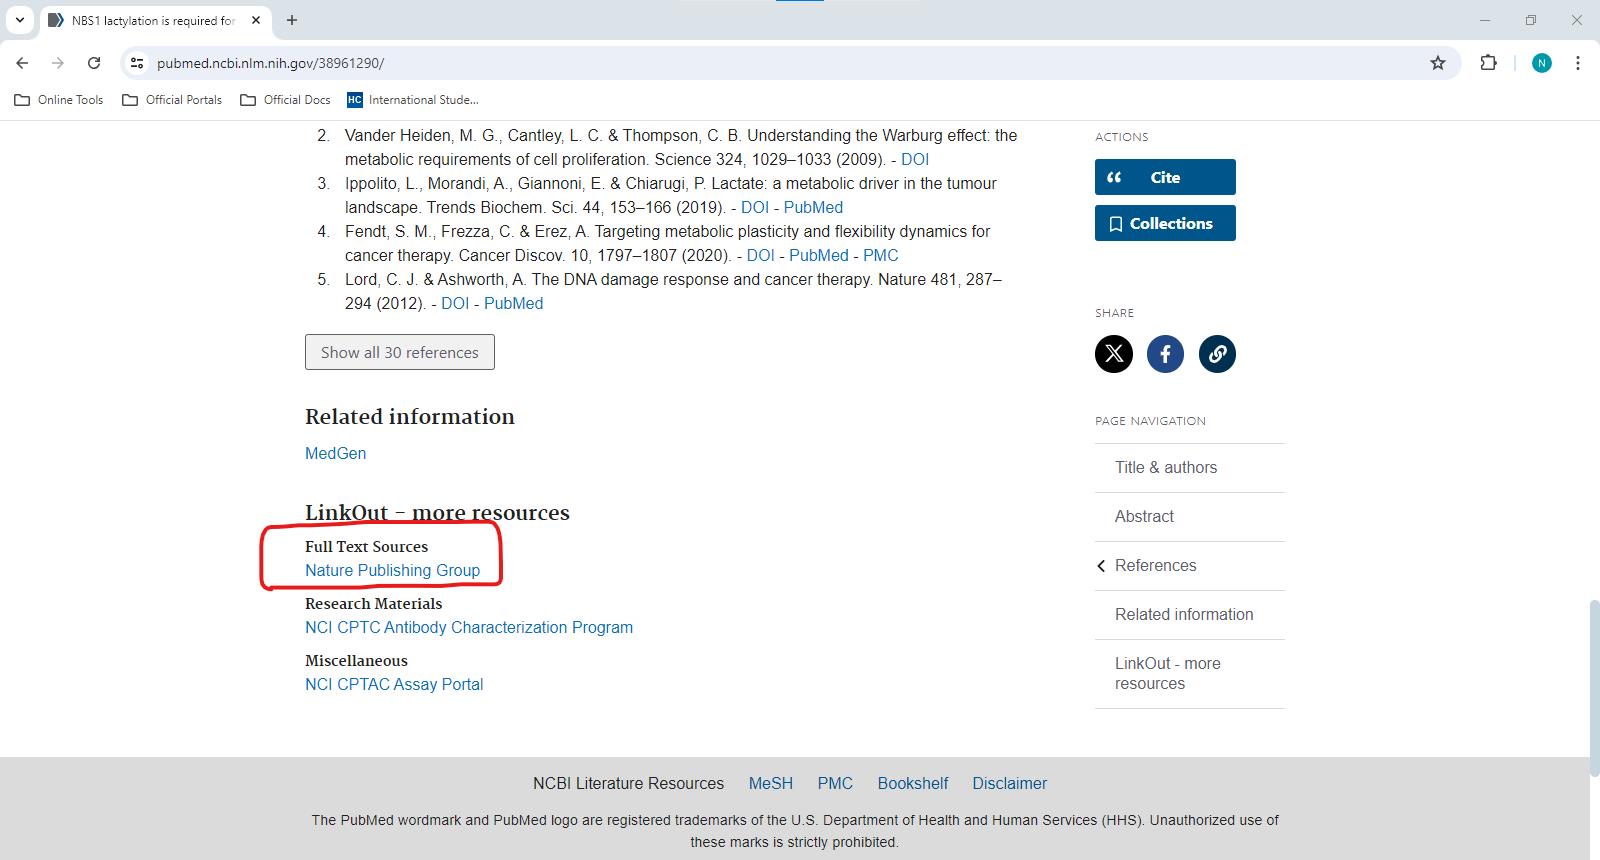Copy the permalink with the link icon
The image size is (1600, 860).
[x=1217, y=354]
